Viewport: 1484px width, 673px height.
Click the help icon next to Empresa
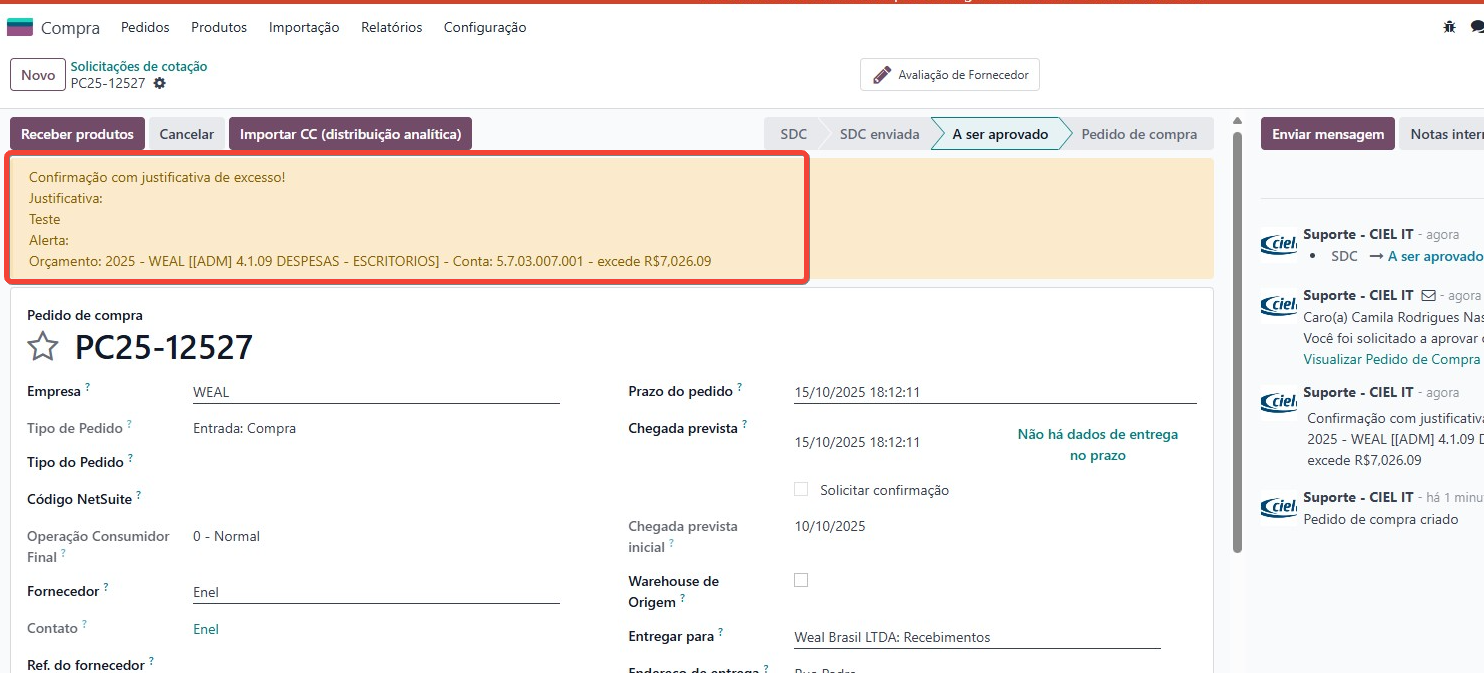88,387
